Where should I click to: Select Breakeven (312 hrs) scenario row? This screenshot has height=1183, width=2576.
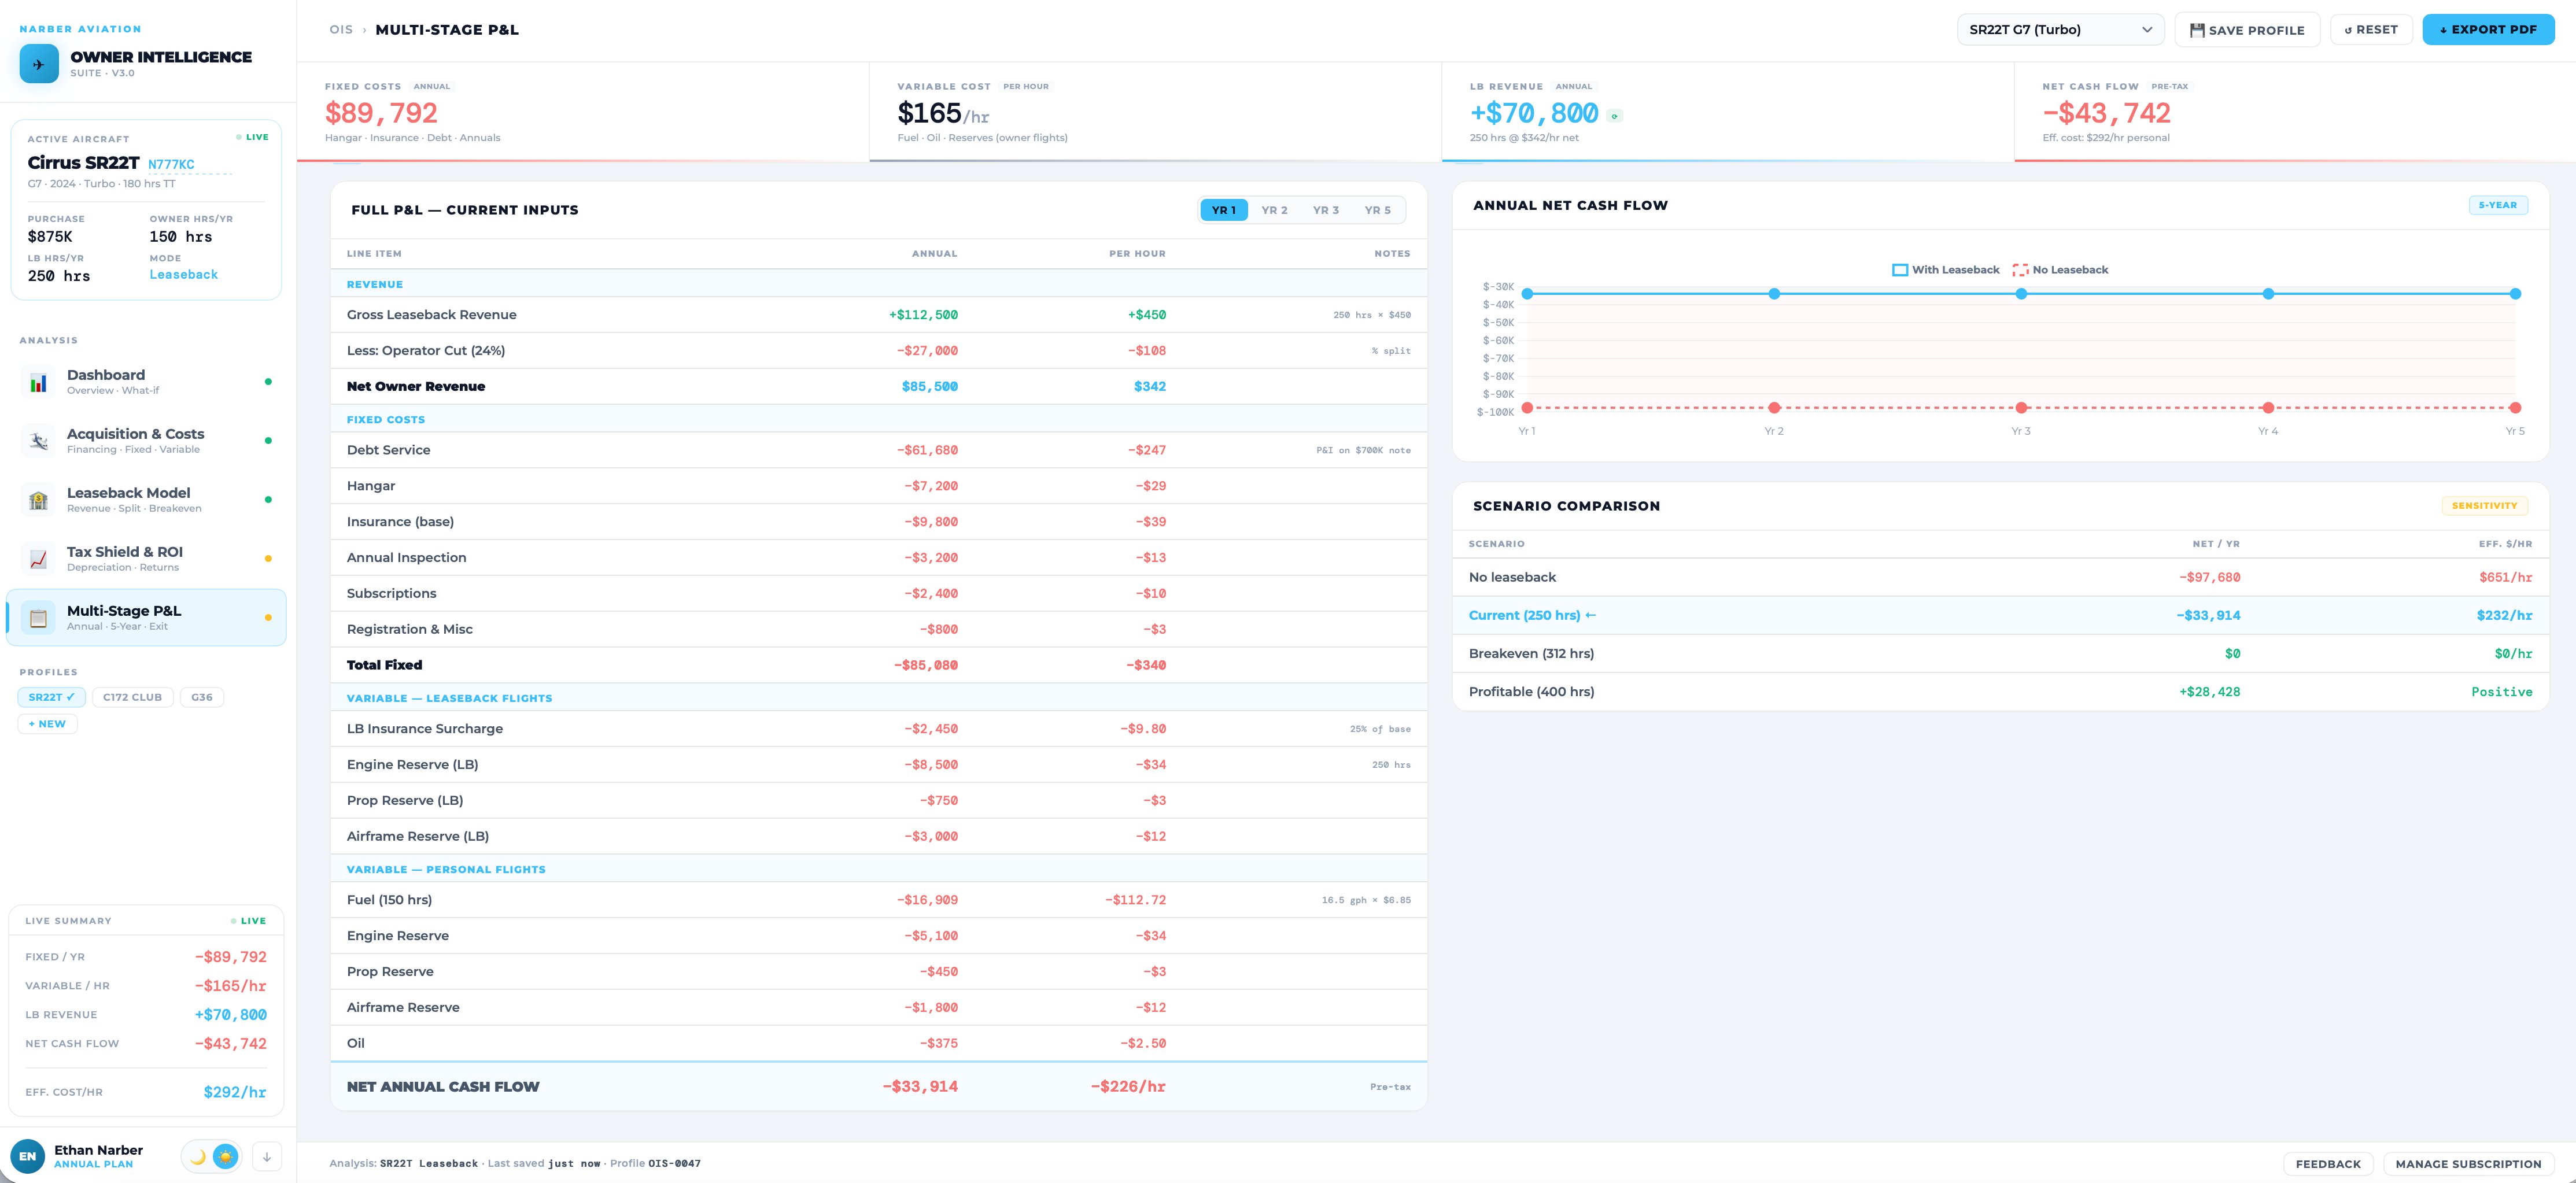coord(2000,654)
